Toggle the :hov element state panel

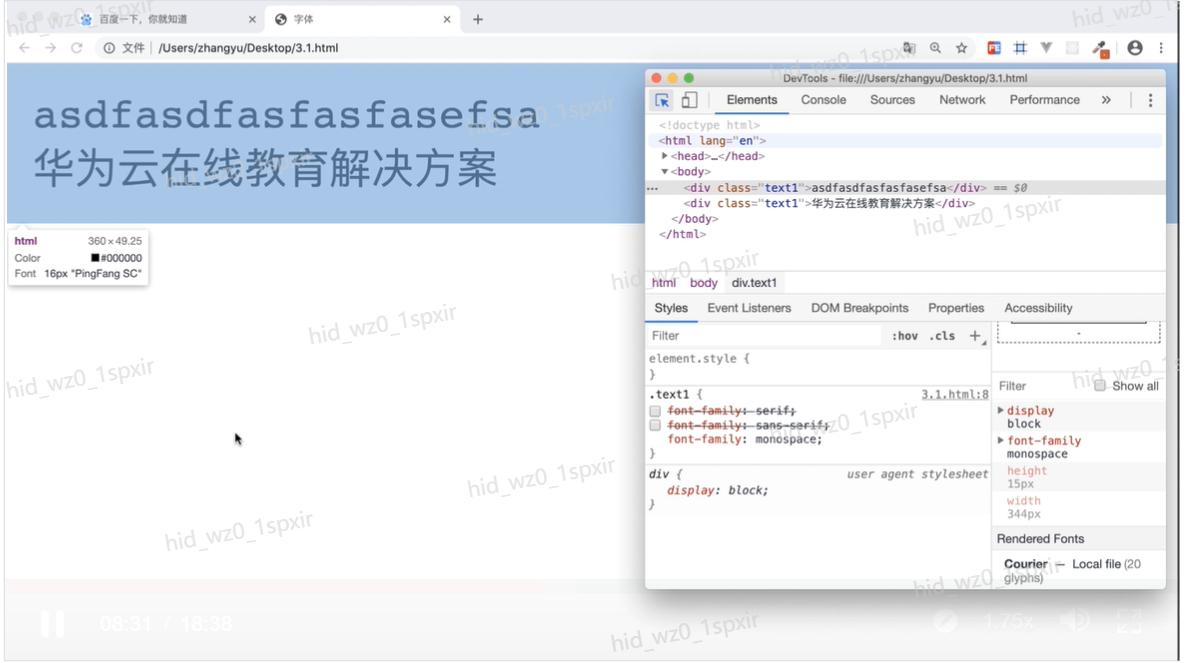tap(904, 336)
